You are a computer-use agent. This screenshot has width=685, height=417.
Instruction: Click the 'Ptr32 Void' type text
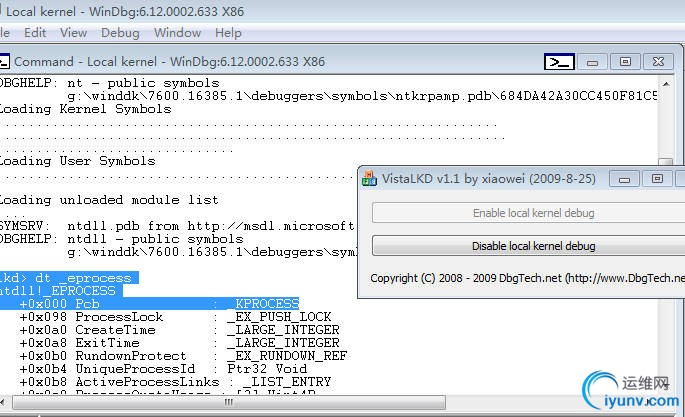pyautogui.click(x=267, y=369)
